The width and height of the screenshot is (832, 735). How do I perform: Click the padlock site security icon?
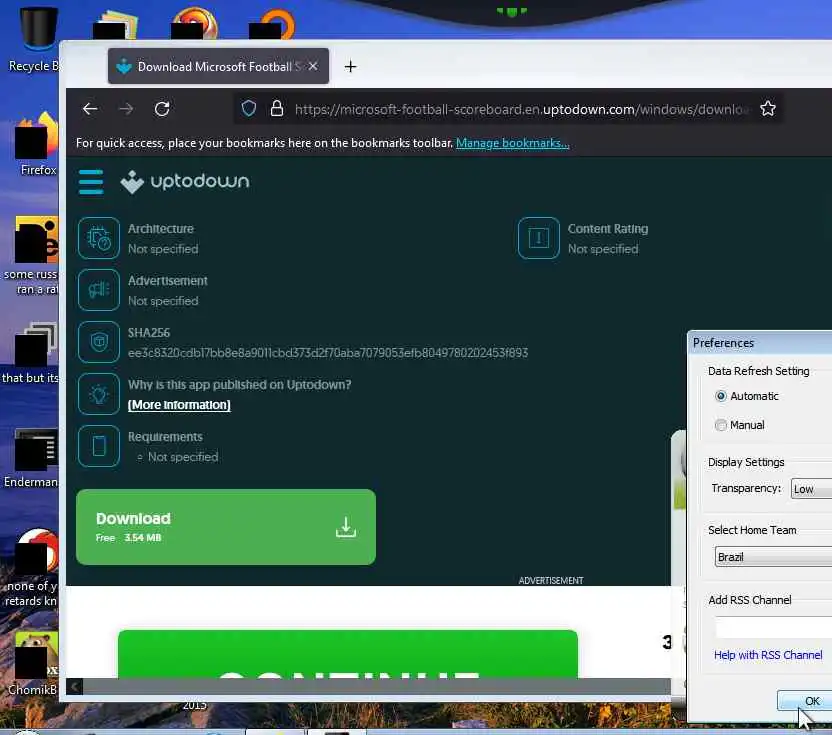[x=276, y=109]
